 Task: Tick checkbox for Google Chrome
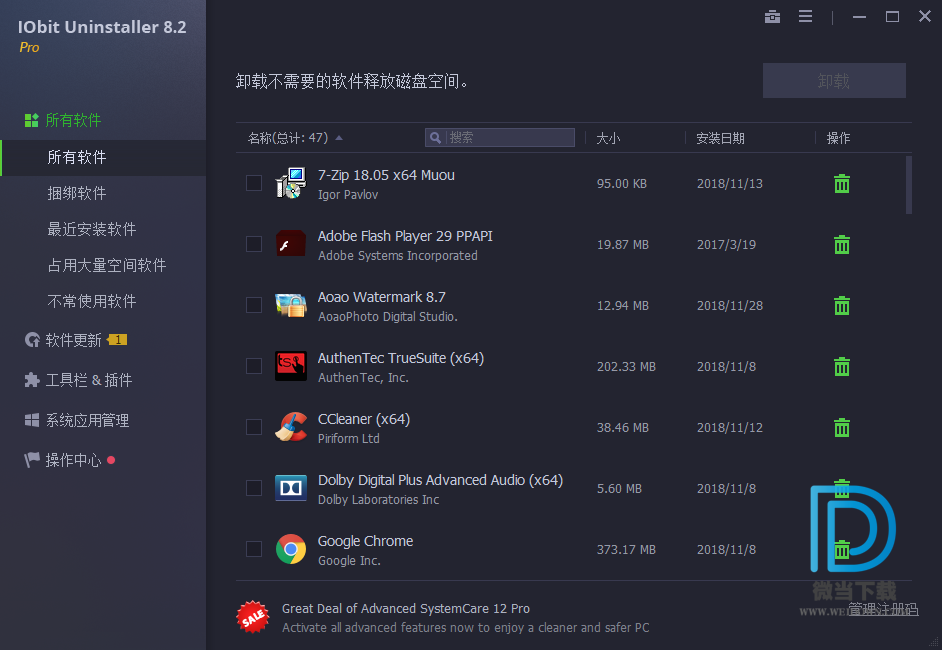tap(254, 549)
